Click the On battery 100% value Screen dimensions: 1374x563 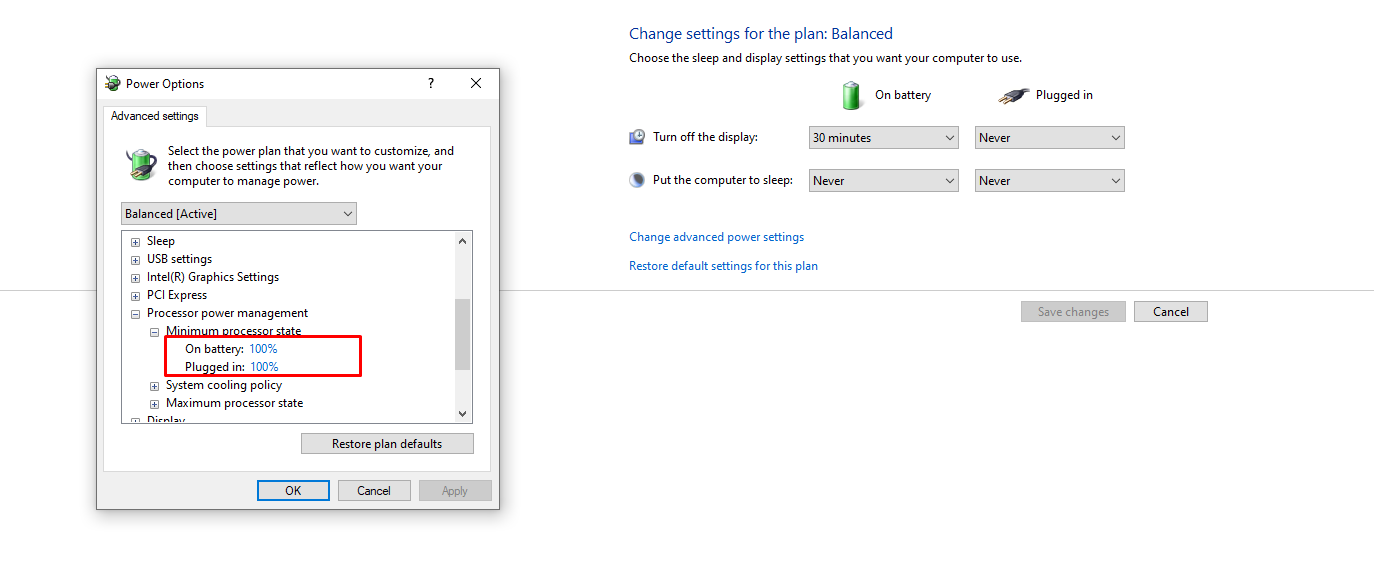coord(263,349)
